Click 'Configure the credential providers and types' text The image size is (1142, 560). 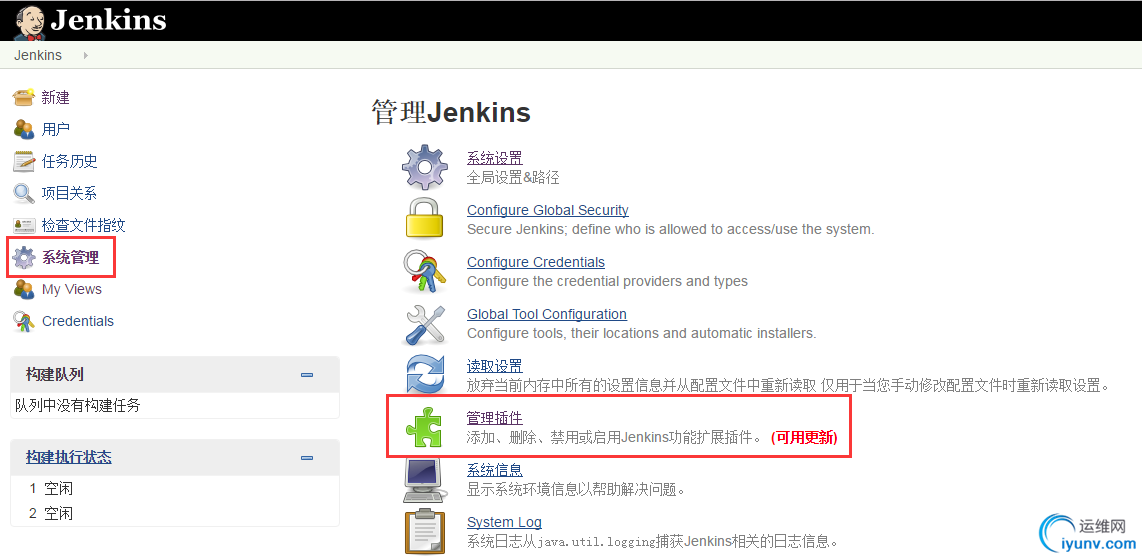[607, 281]
